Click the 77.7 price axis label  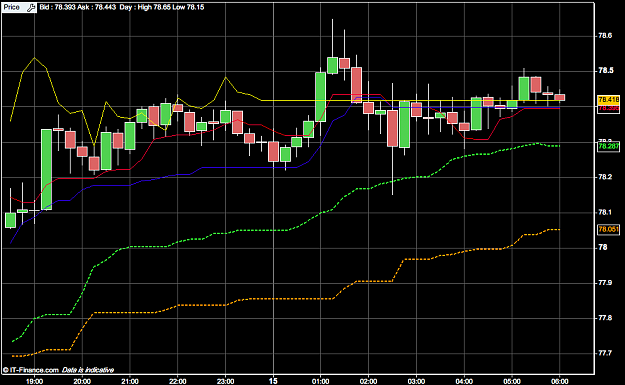click(605, 354)
